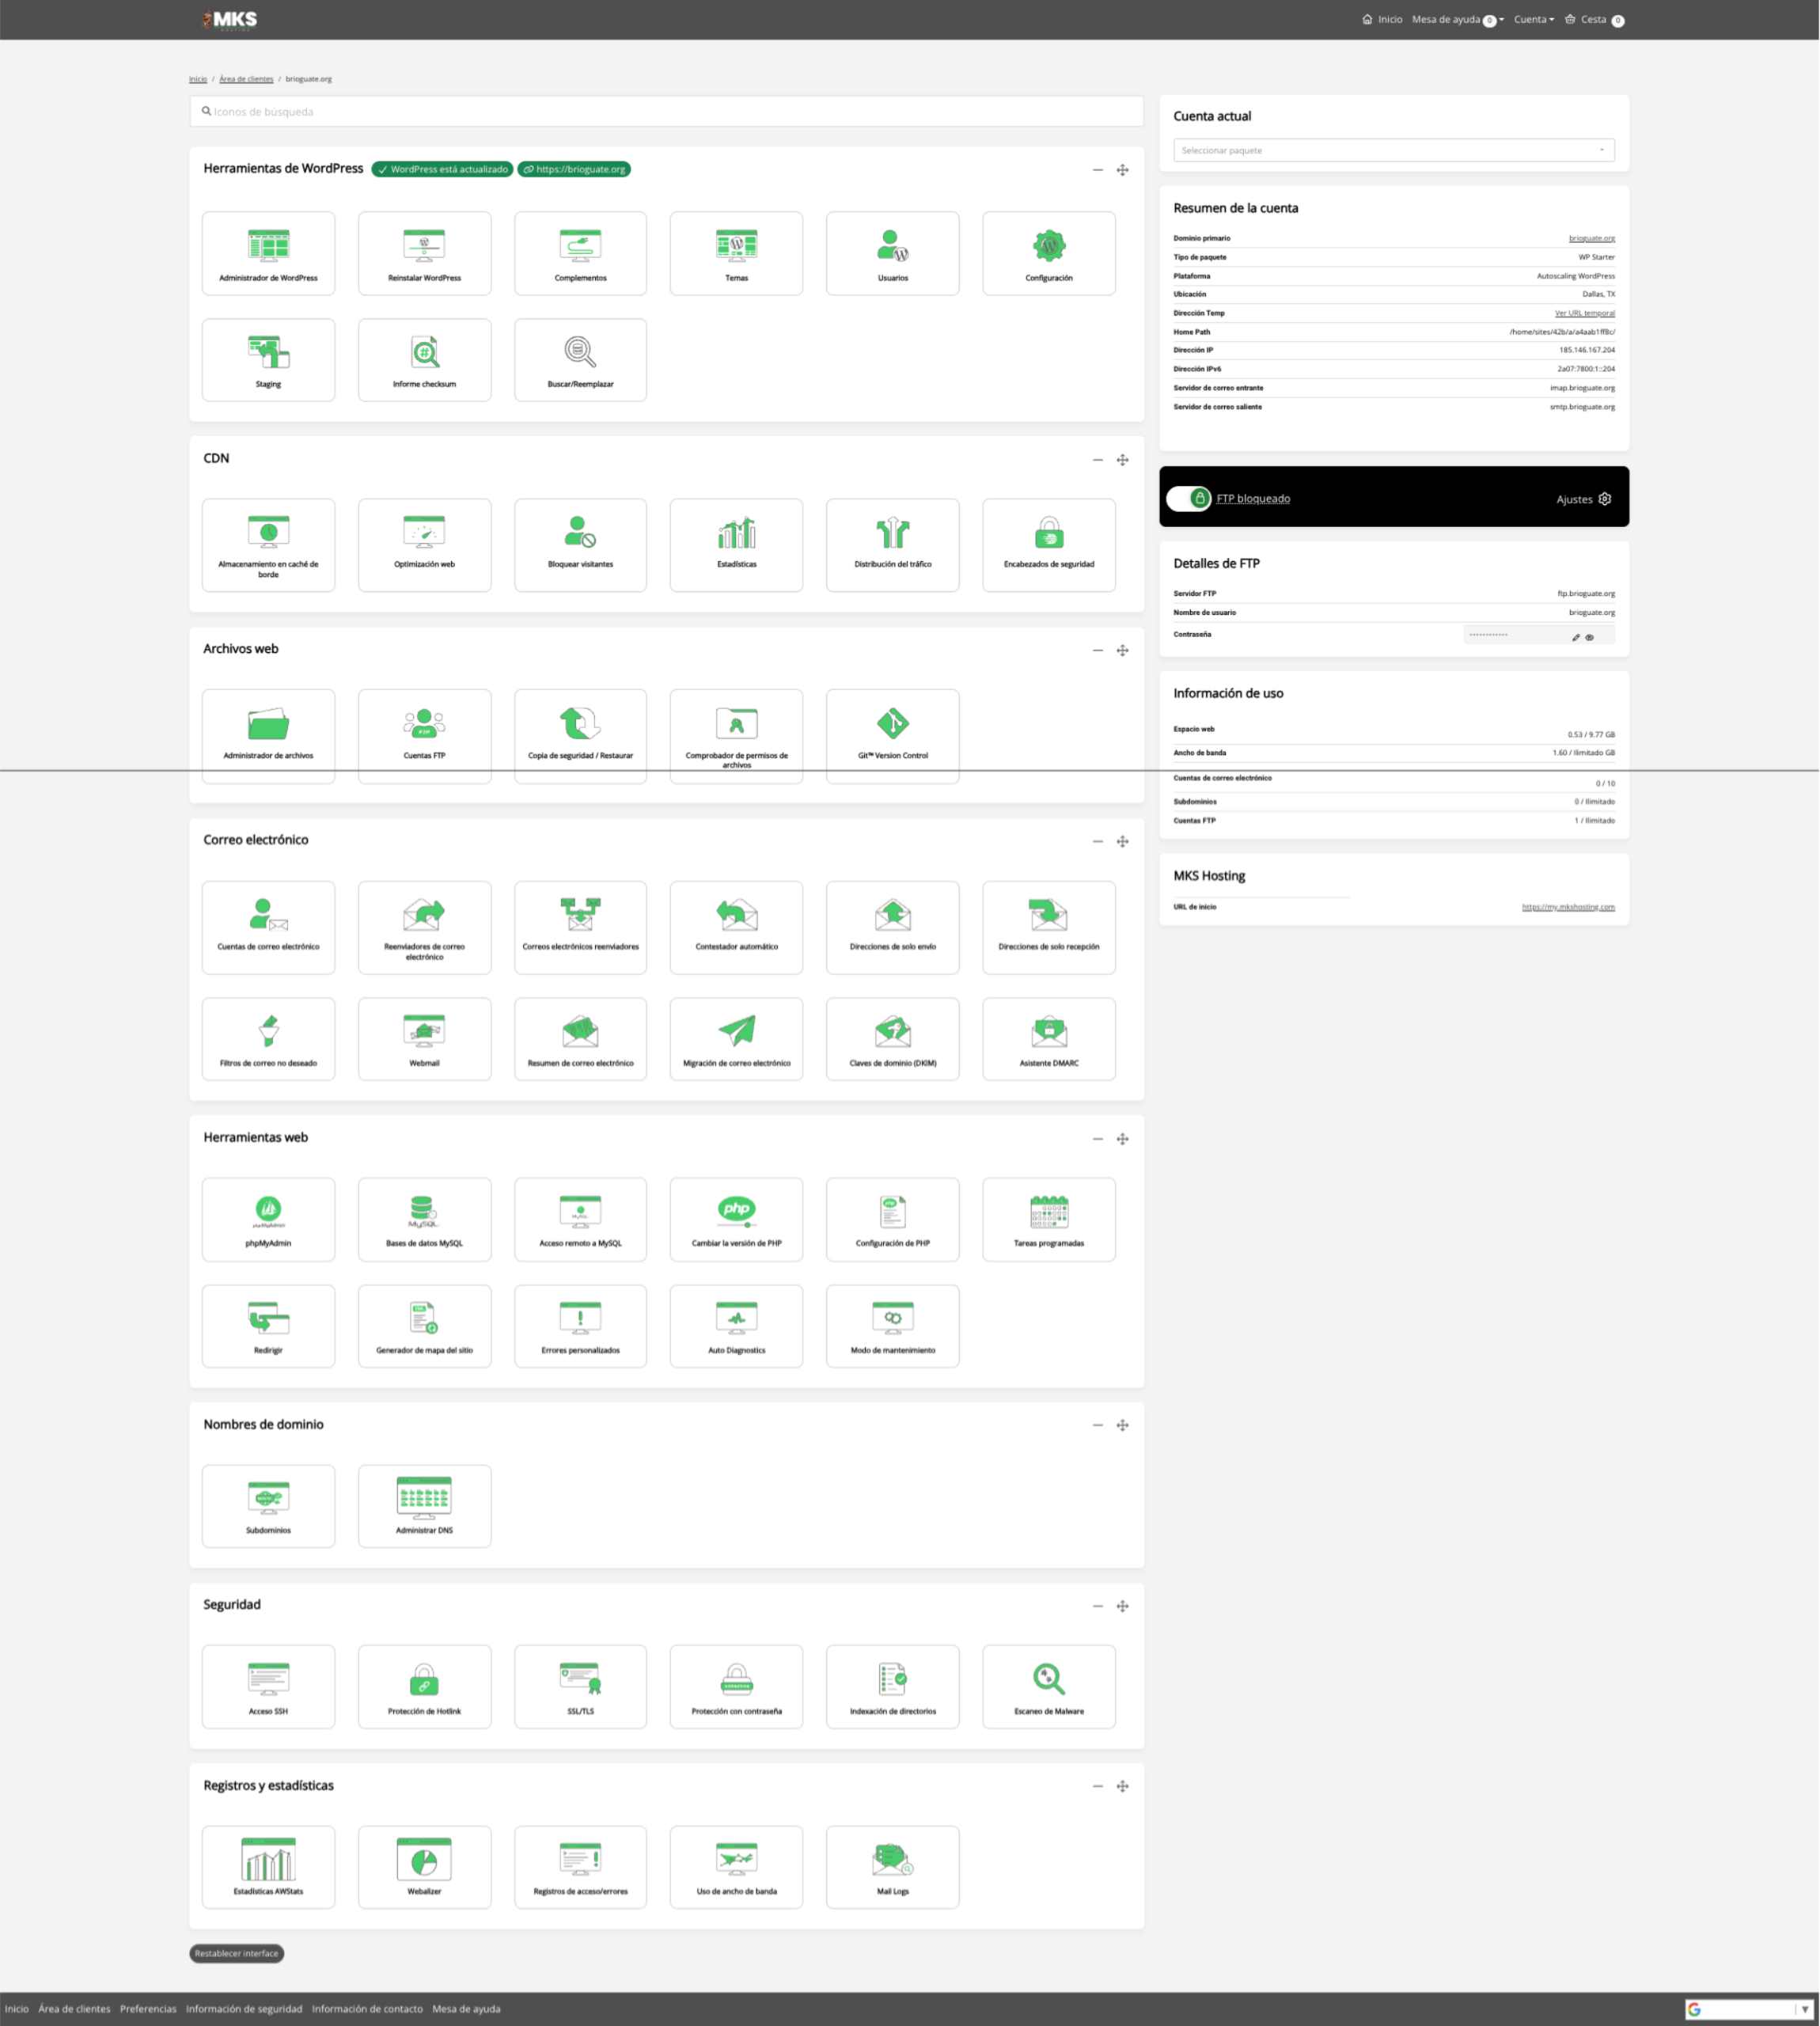Collapse the Herramientas de WordPress section
This screenshot has height=2026, width=1820.
tap(1097, 170)
